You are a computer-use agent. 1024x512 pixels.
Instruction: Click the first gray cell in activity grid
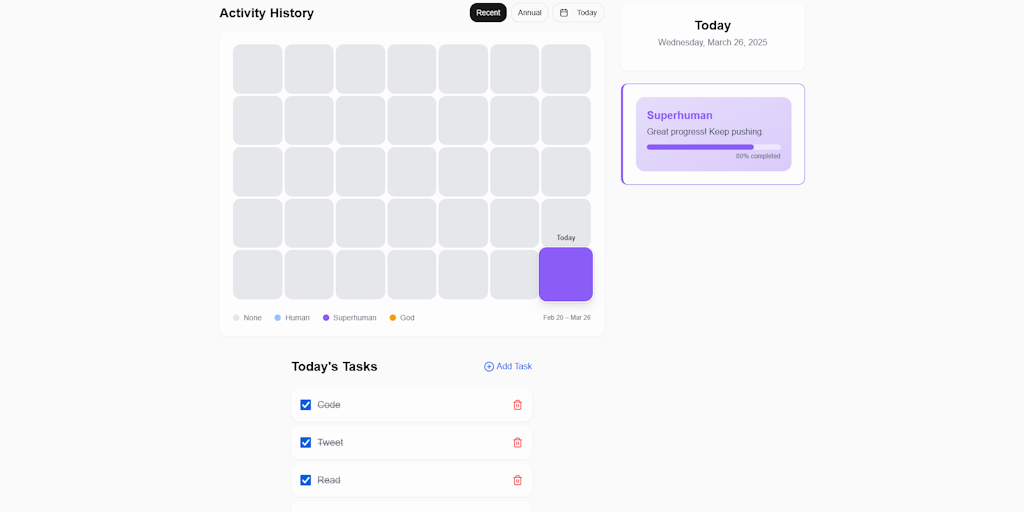coord(258,69)
